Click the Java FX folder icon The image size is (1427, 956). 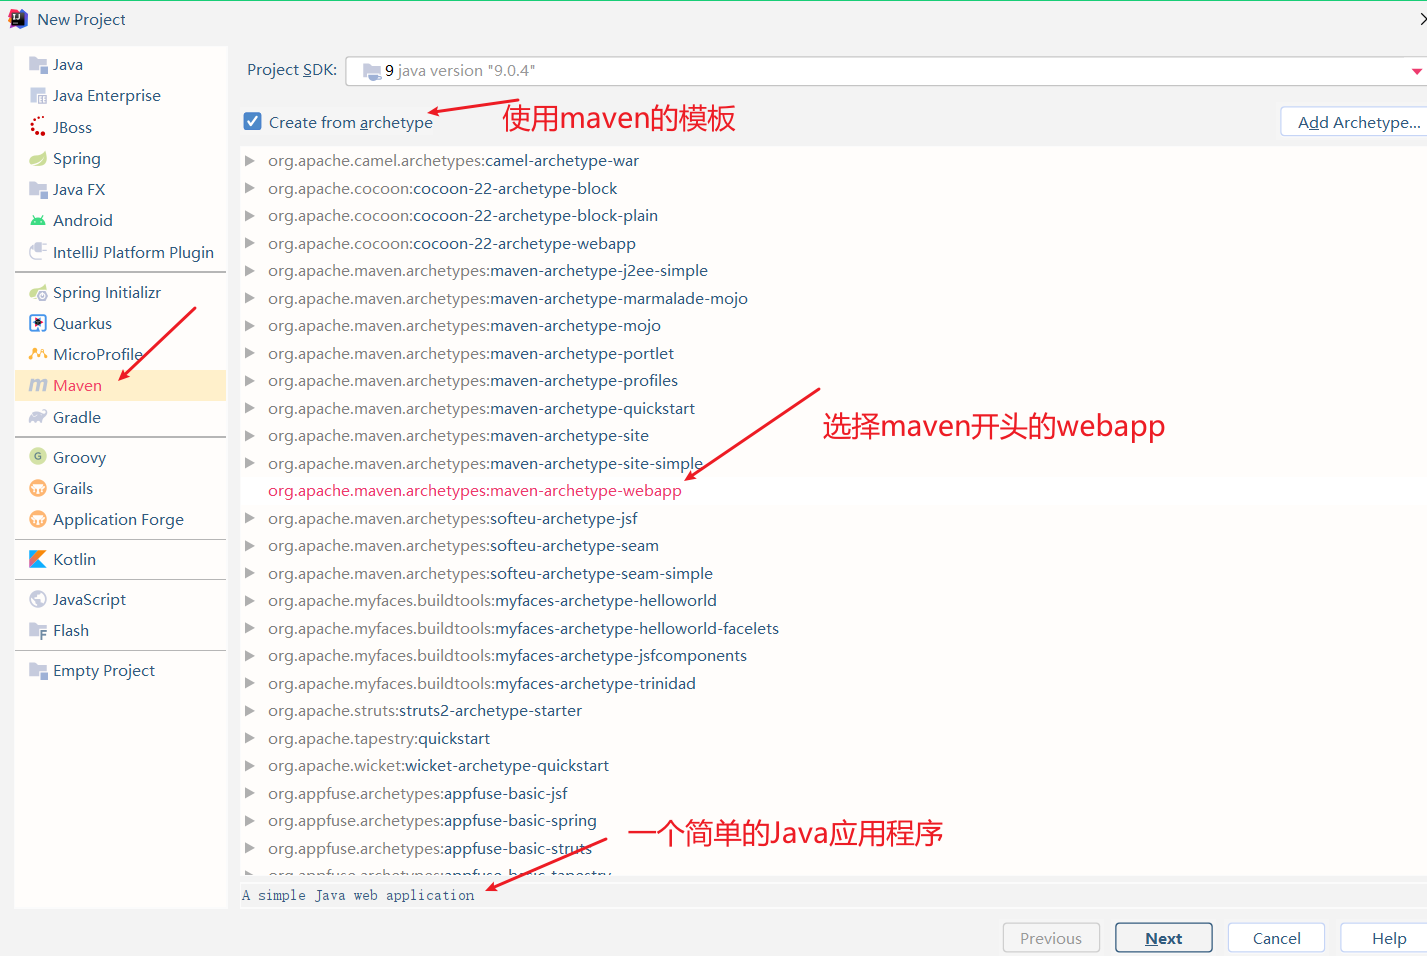click(x=38, y=189)
